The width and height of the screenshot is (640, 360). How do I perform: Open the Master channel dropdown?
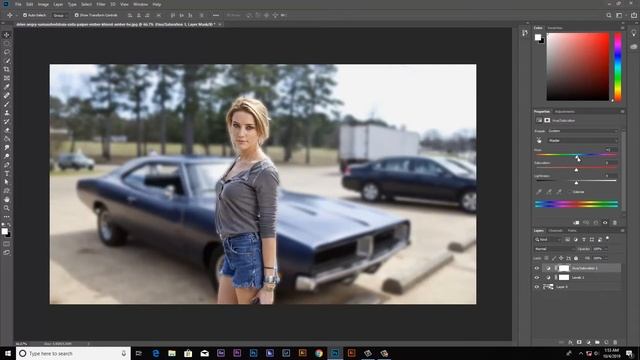[582, 140]
